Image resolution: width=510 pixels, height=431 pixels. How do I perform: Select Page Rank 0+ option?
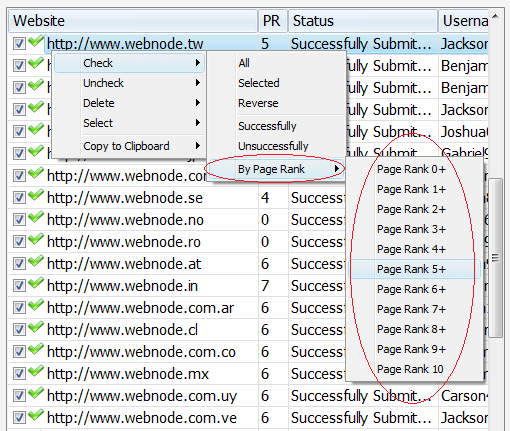pos(414,169)
